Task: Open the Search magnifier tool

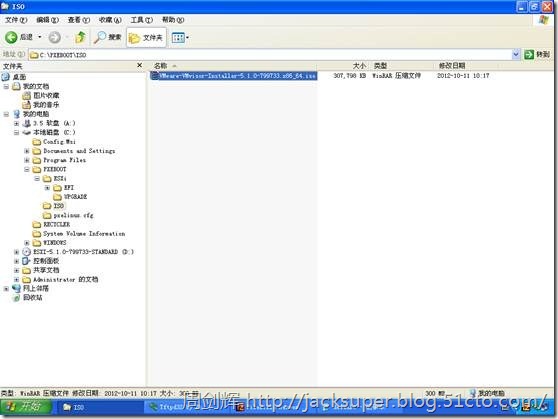Action: click(x=107, y=37)
